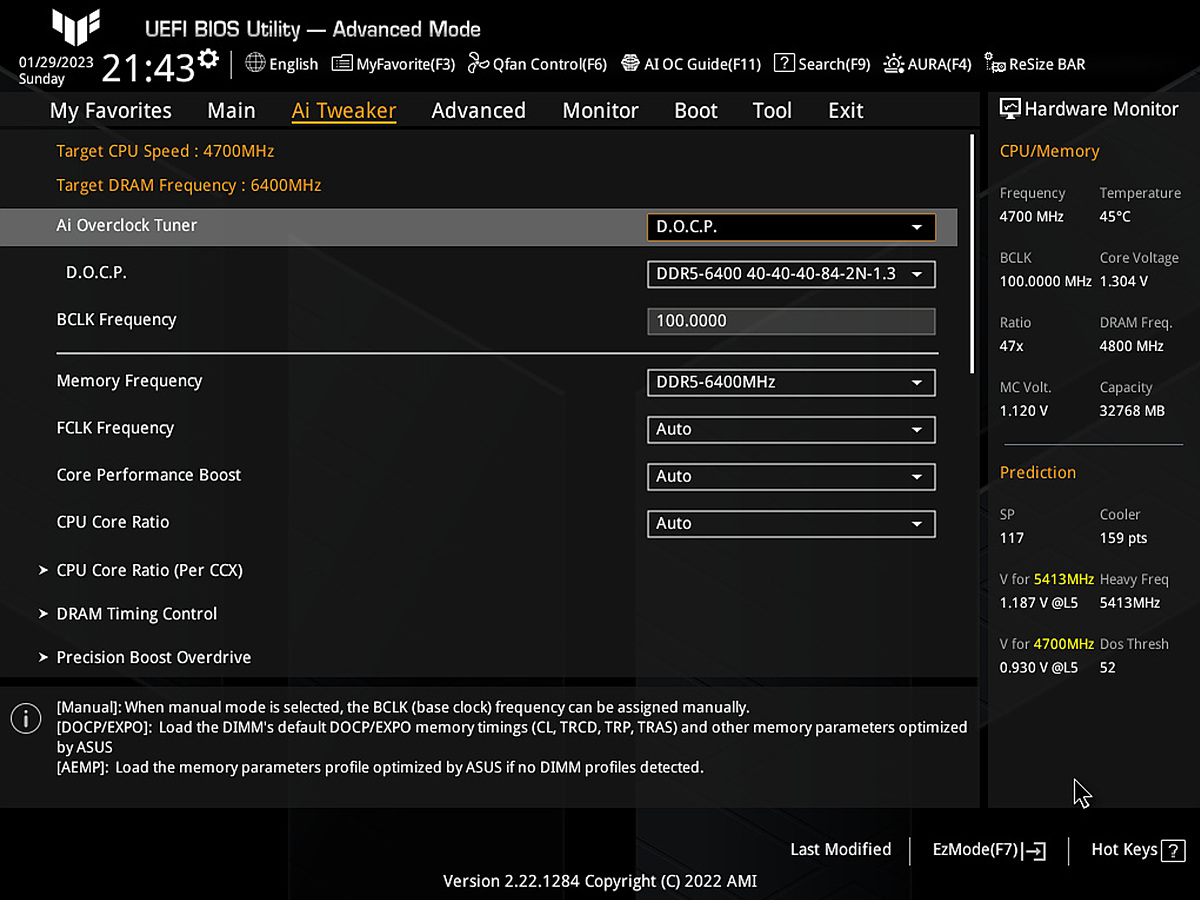Open MyFavorite(F3) list icon

coord(341,64)
